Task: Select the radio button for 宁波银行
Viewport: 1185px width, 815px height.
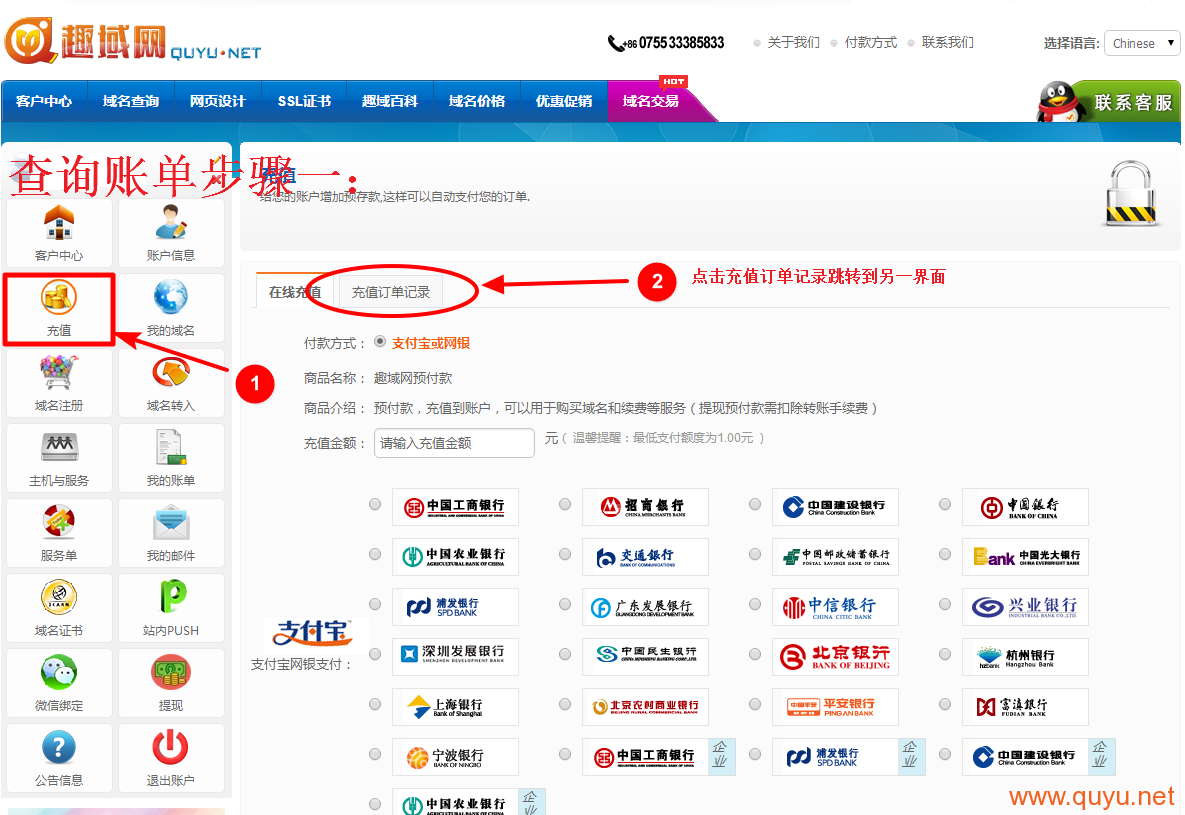Action: 375,754
